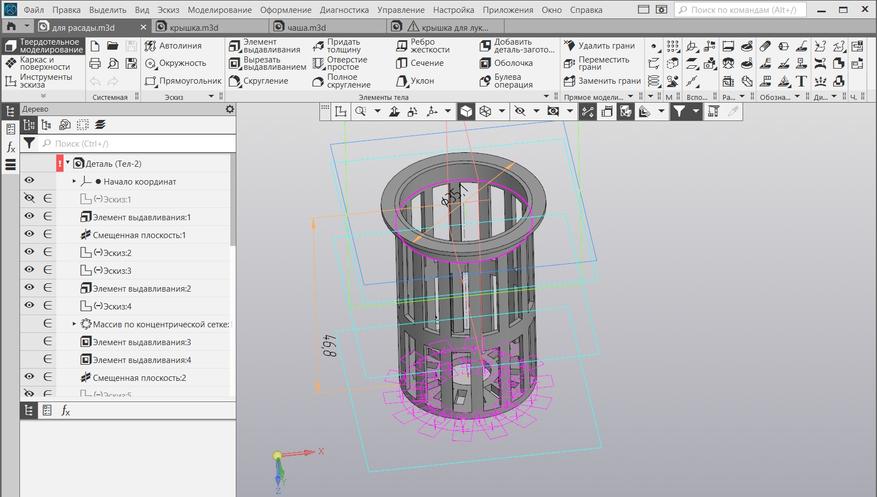The width and height of the screenshot is (877, 497).
Task: Open the tree panel settings gear
Action: click(229, 109)
